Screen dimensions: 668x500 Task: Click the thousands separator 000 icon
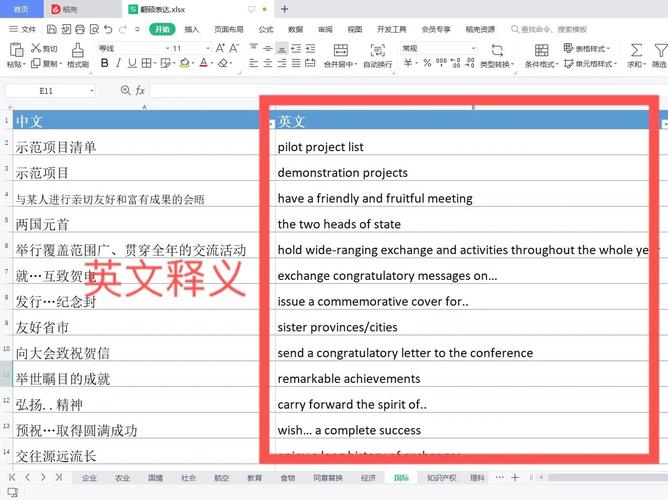click(441, 63)
